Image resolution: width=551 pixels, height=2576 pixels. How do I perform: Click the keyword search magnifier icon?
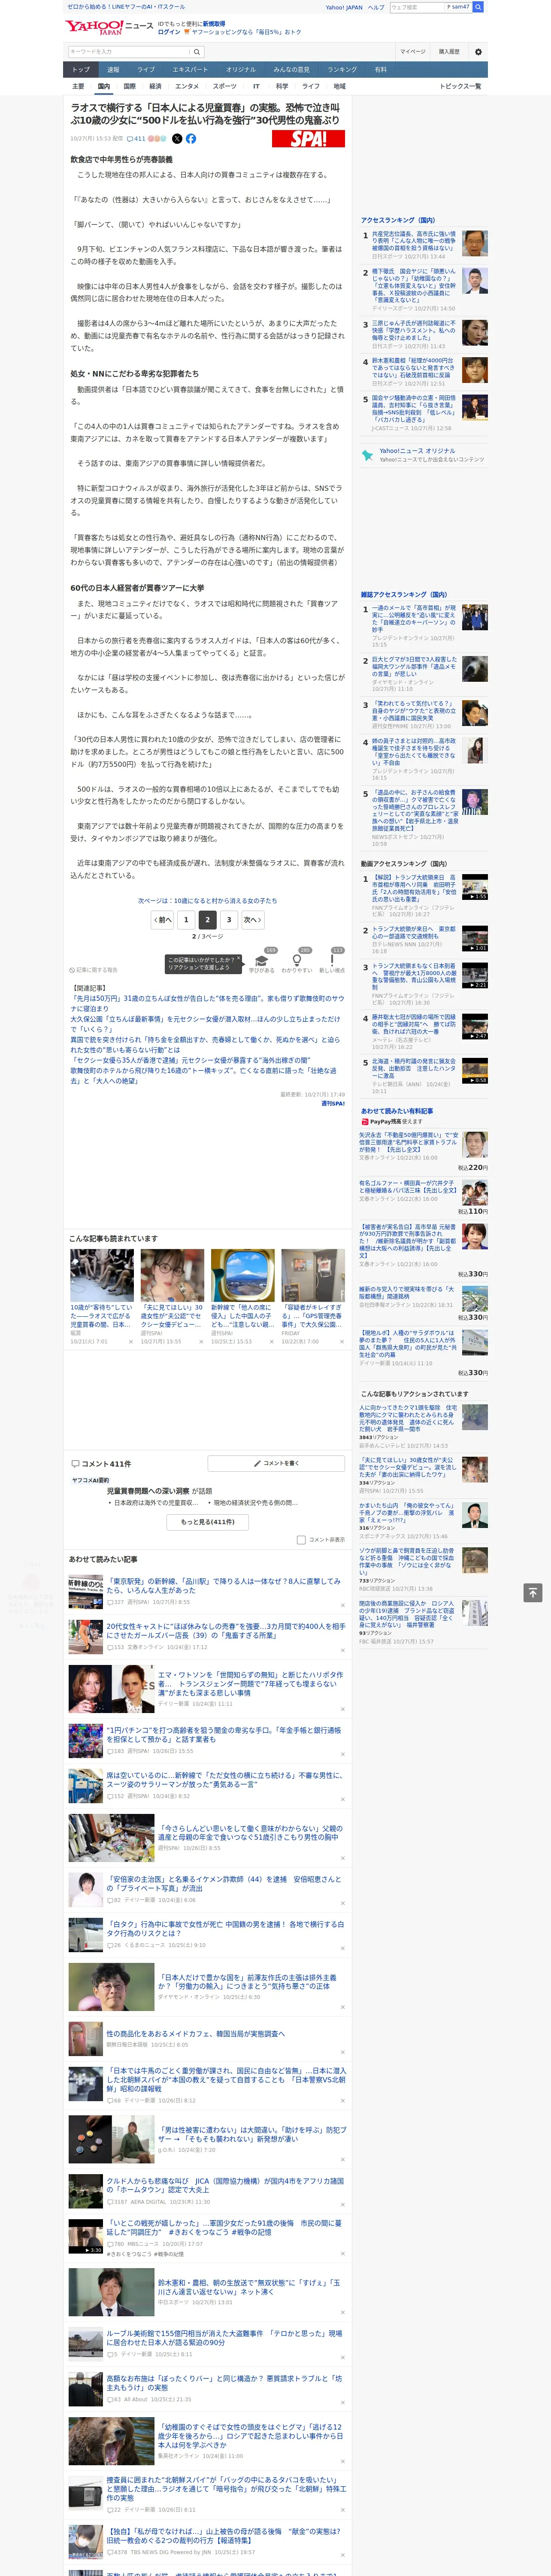point(197,52)
